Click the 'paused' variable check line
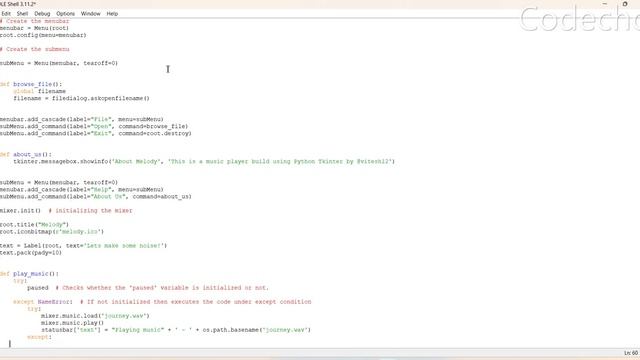Screen dimensions: 640x360 (x=148, y=288)
